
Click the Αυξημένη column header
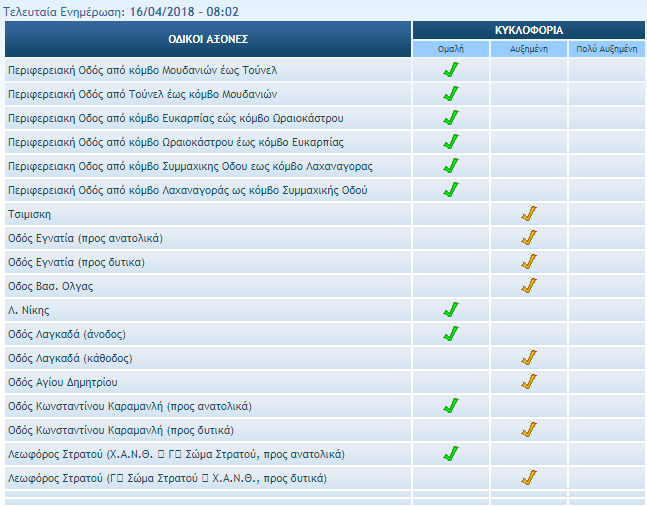pos(529,49)
